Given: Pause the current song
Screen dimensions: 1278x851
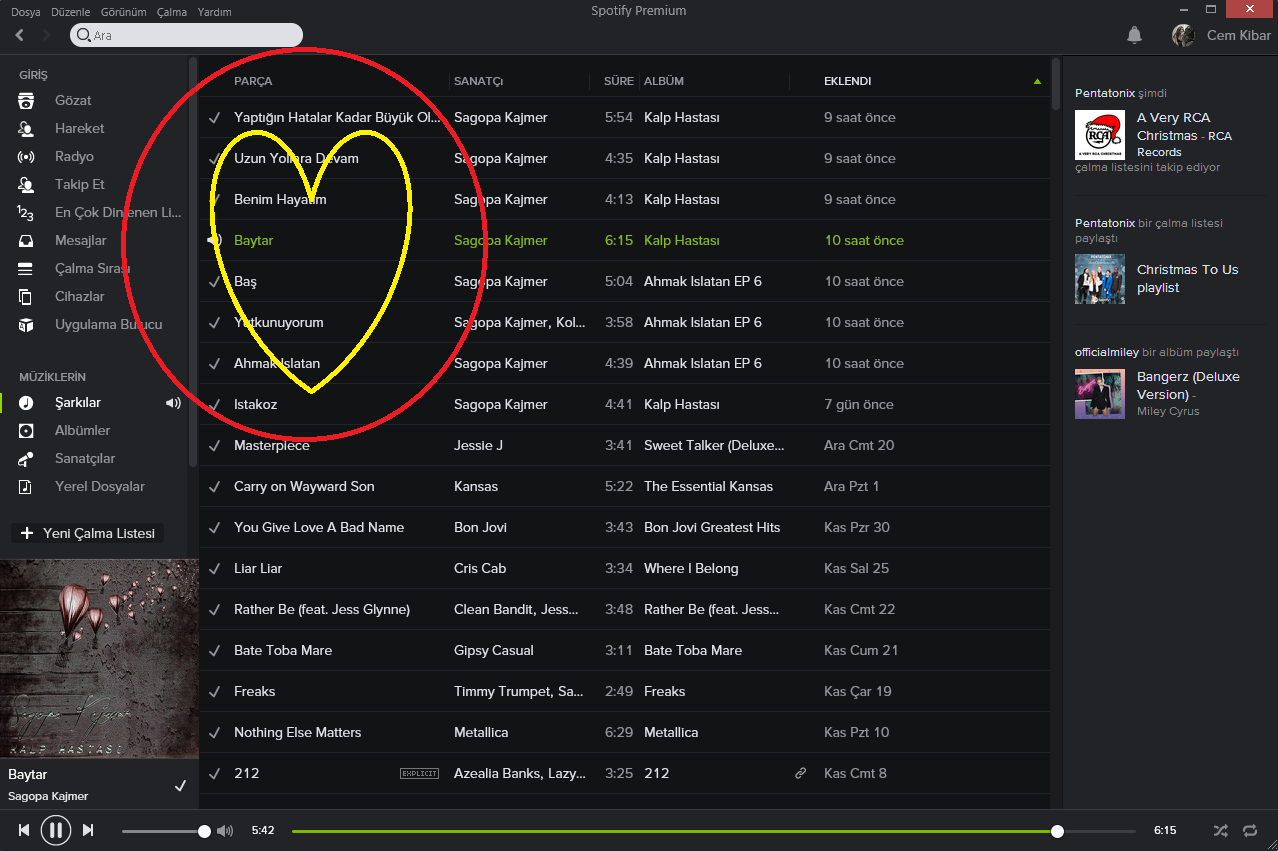Looking at the screenshot, I should [x=56, y=830].
